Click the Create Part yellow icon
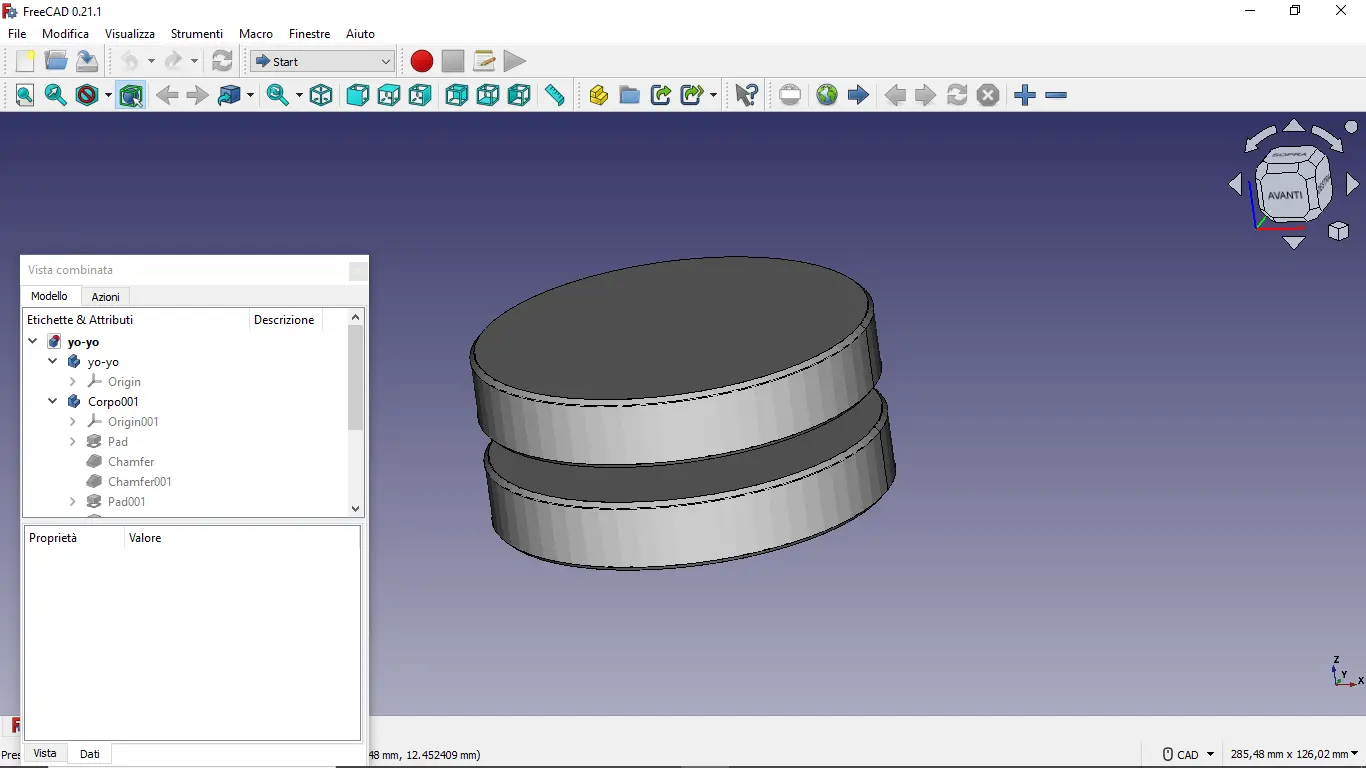The height and width of the screenshot is (768, 1366). pyautogui.click(x=598, y=95)
